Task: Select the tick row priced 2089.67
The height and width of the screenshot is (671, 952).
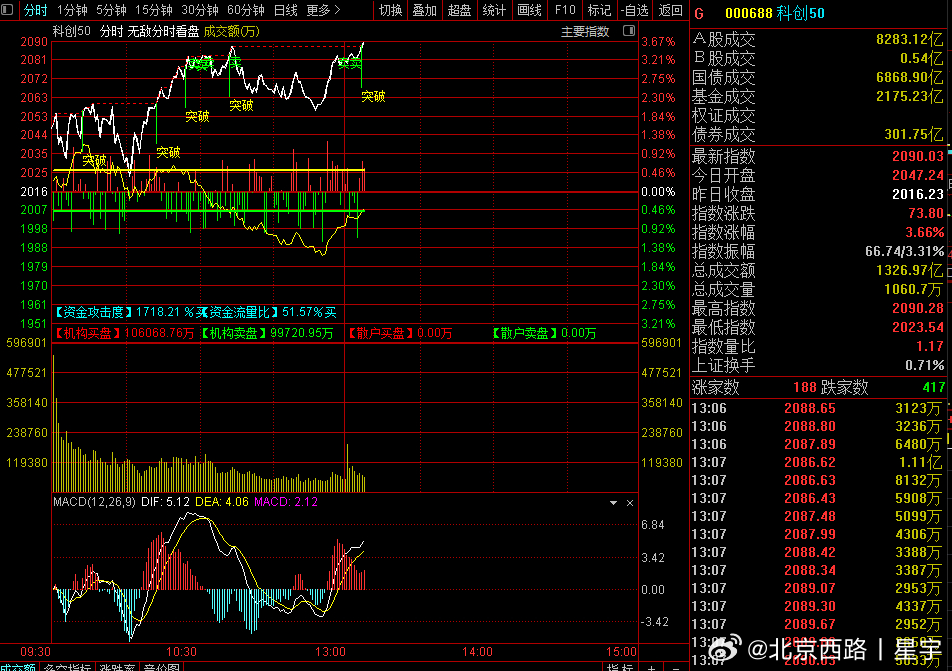Action: click(x=817, y=624)
